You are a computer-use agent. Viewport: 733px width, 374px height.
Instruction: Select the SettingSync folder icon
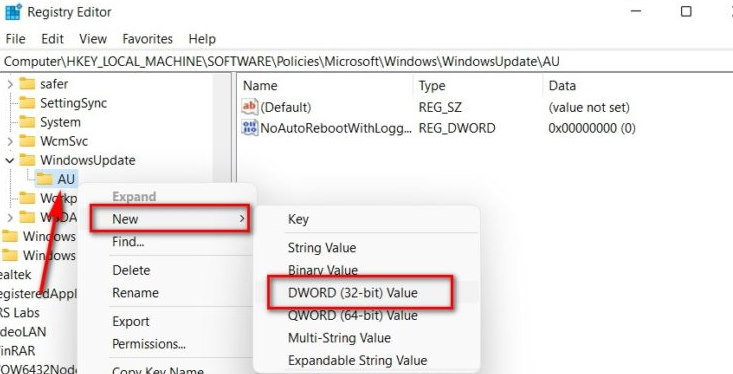(x=28, y=103)
